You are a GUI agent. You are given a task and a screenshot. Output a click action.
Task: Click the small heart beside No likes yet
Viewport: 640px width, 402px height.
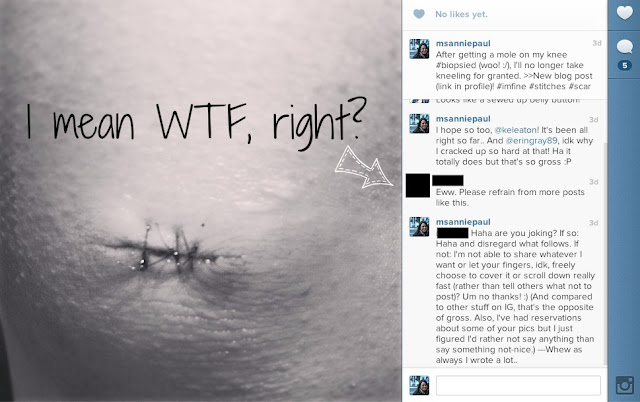coord(419,14)
